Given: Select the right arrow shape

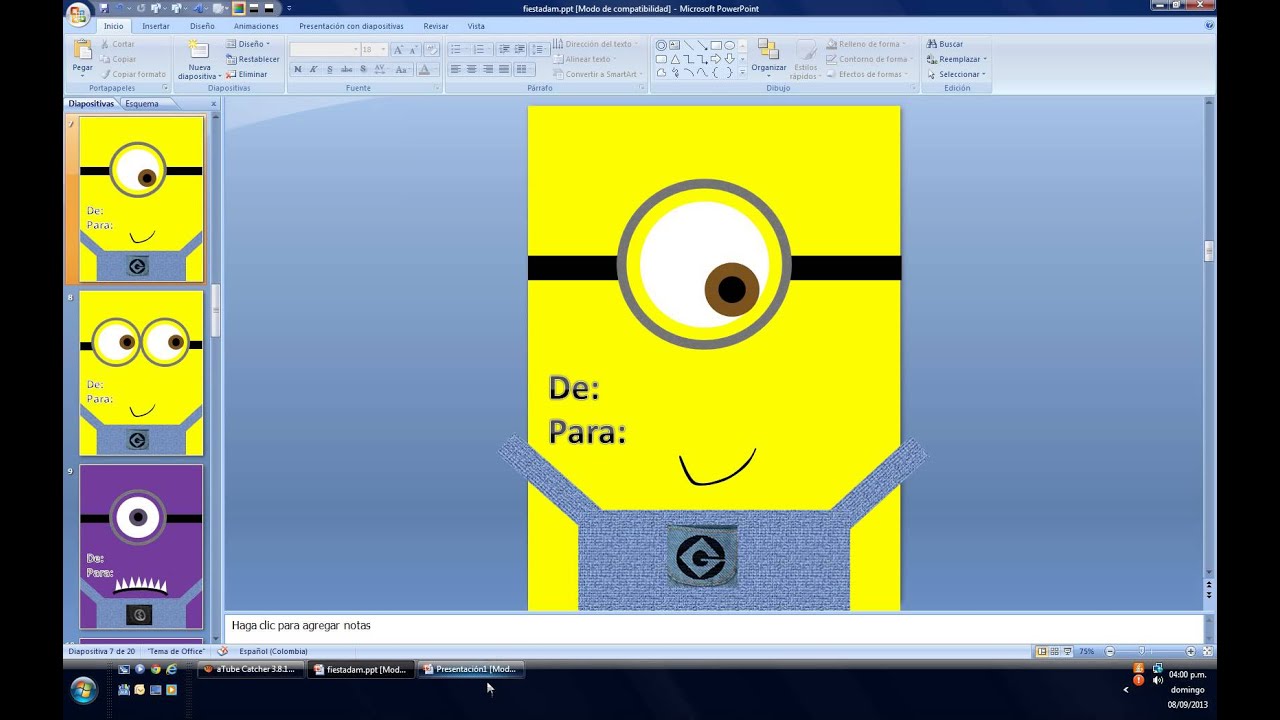Looking at the screenshot, I should click(716, 59).
